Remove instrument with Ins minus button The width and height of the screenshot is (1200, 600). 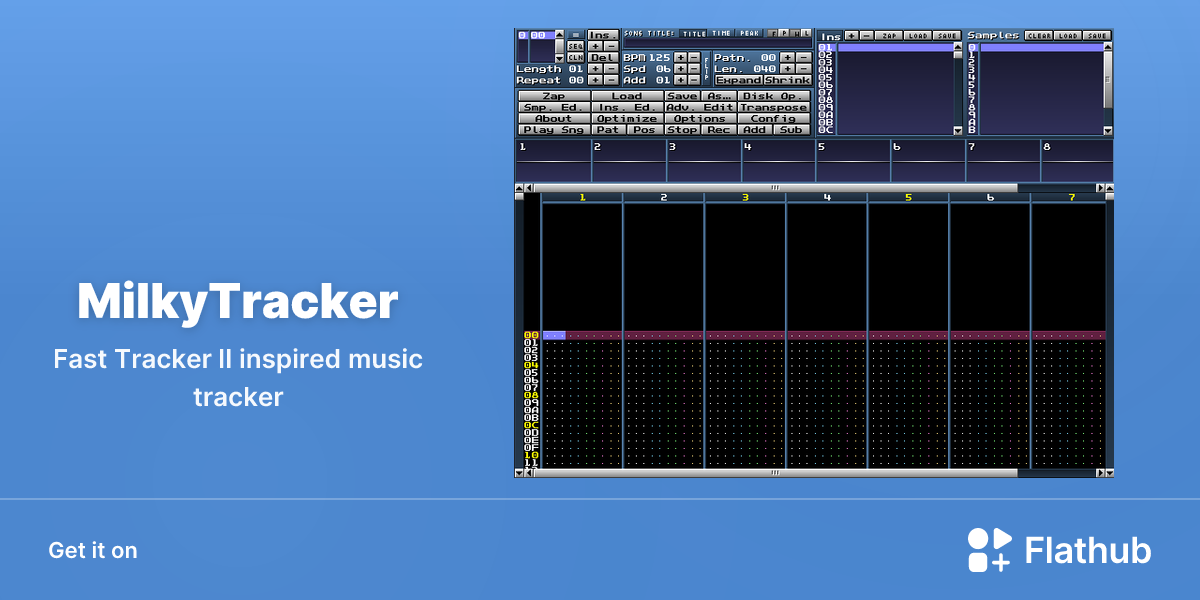866,35
